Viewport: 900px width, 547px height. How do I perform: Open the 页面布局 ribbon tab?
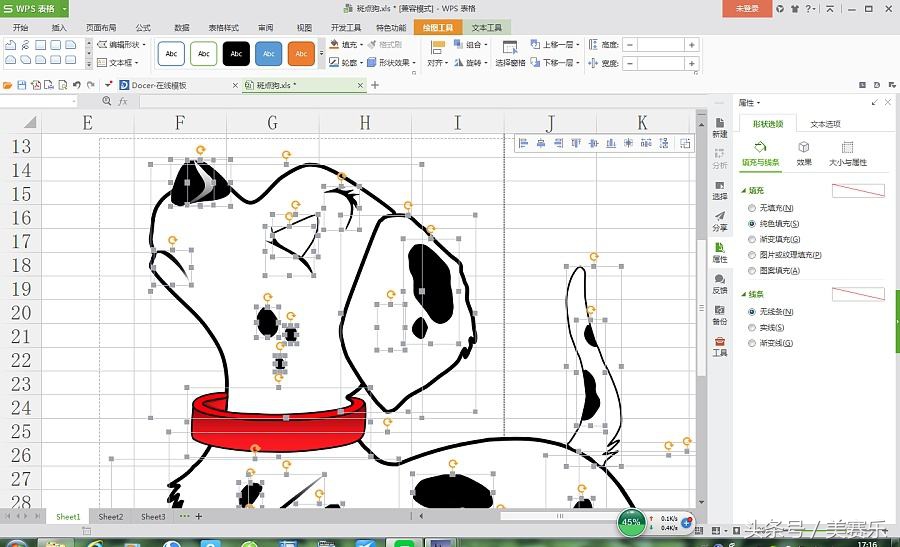click(101, 27)
